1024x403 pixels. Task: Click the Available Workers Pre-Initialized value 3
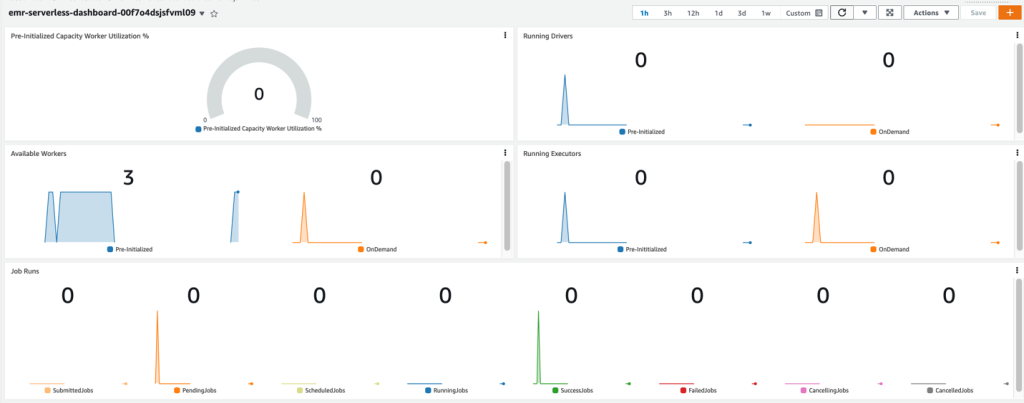point(129,178)
